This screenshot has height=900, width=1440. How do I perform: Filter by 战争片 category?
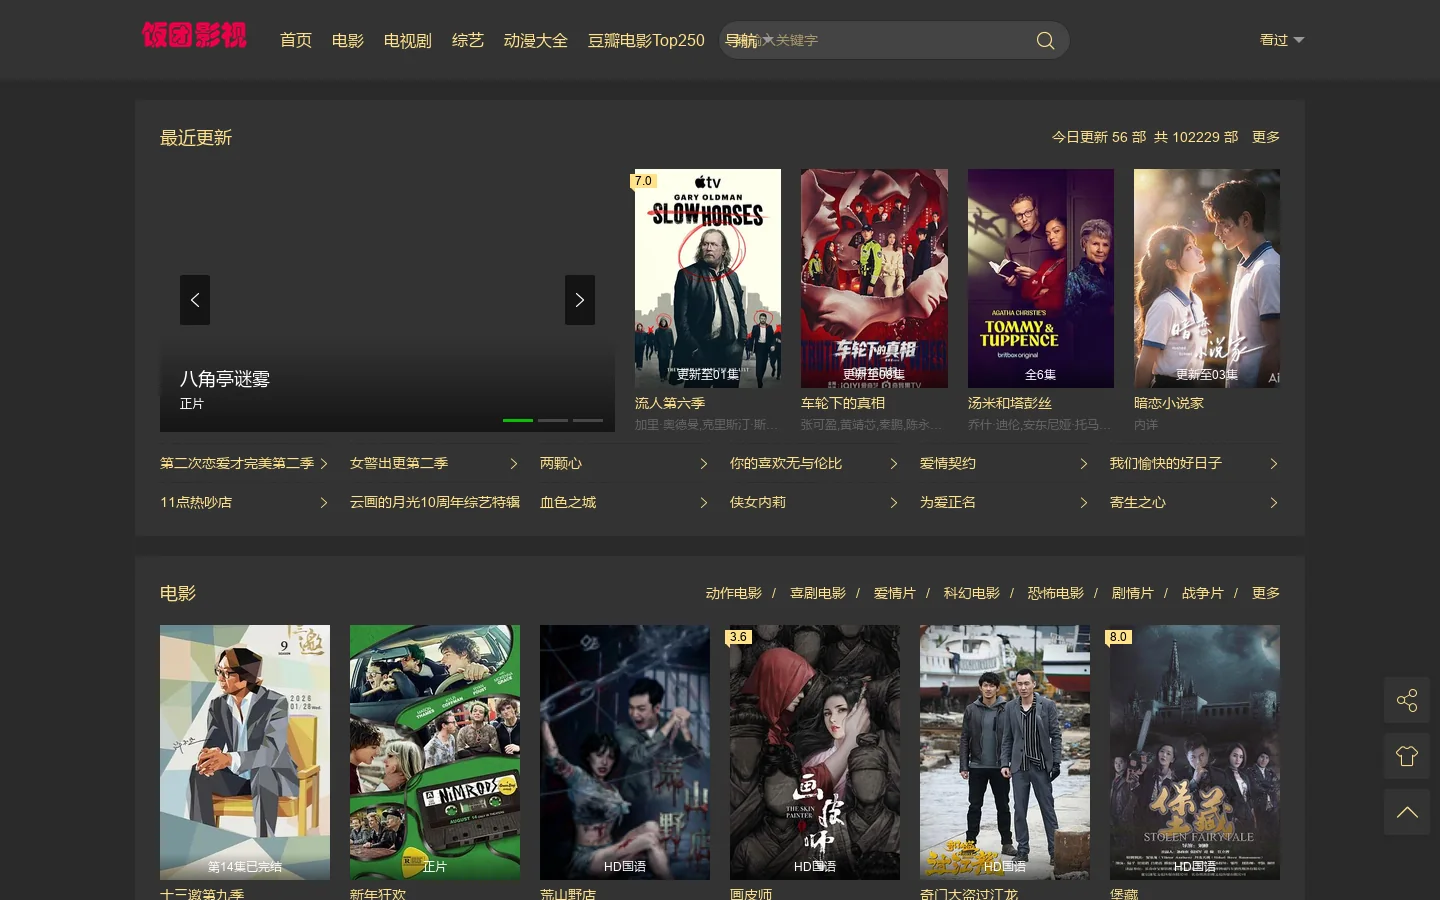coord(1203,593)
